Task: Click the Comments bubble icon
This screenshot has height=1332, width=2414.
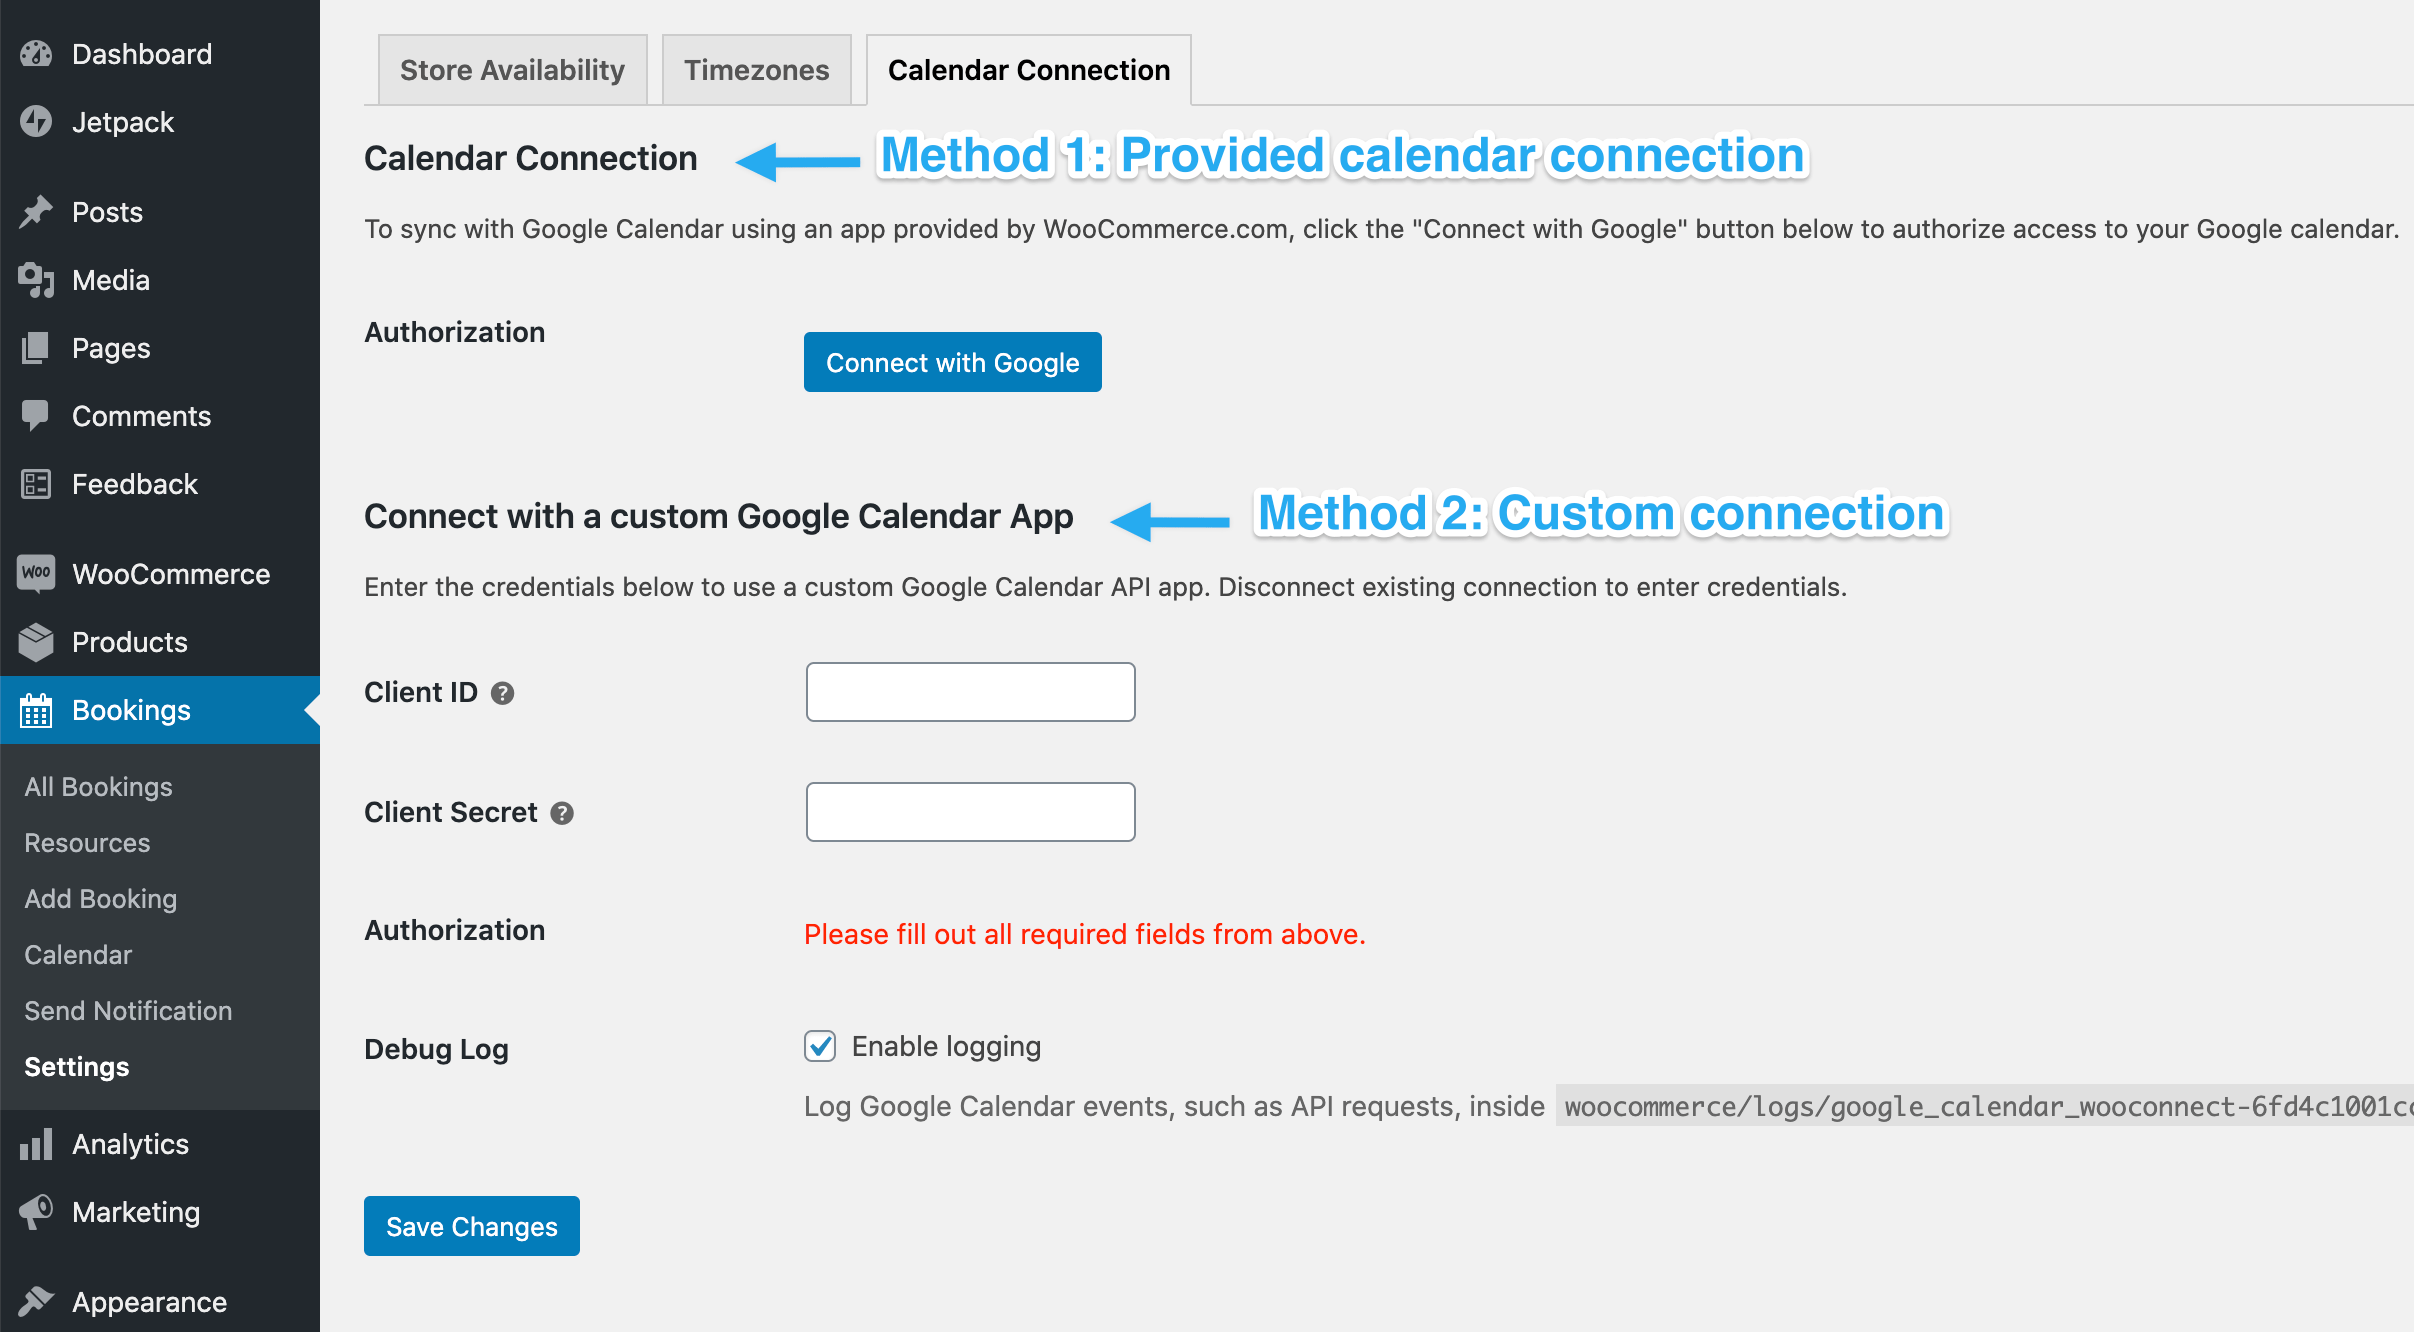Action: click(36, 415)
